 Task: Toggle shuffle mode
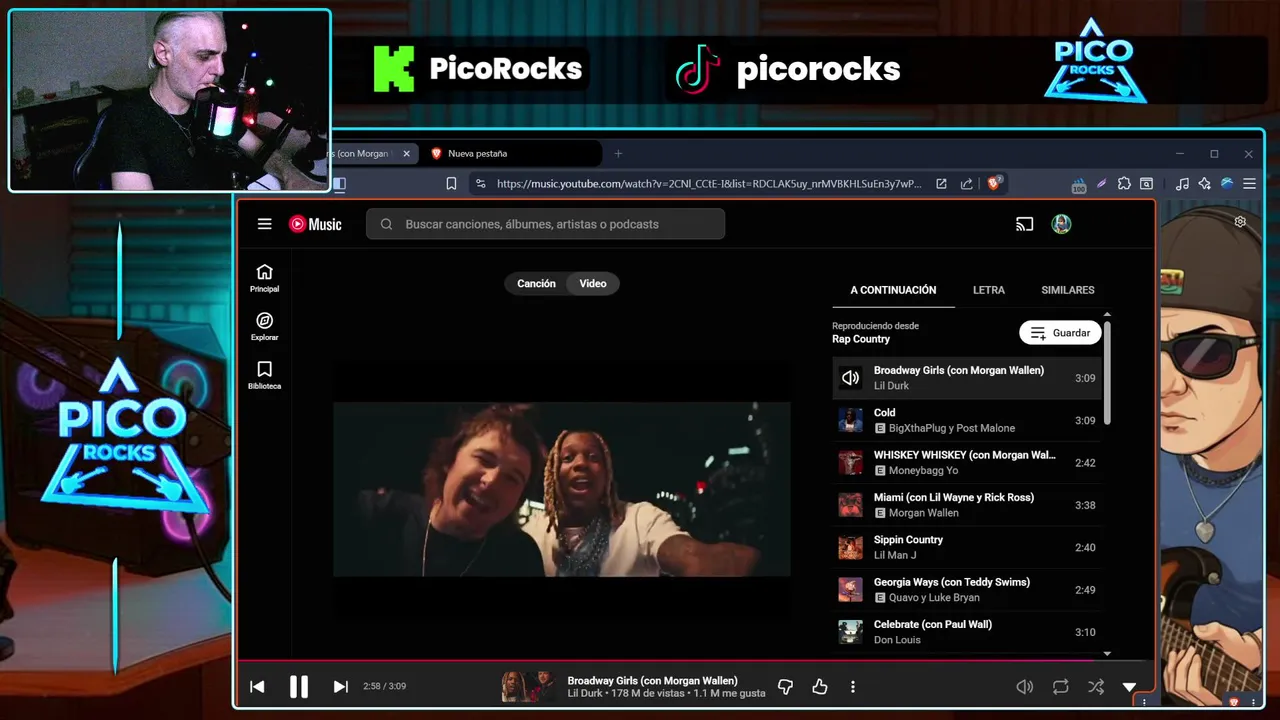1096,686
